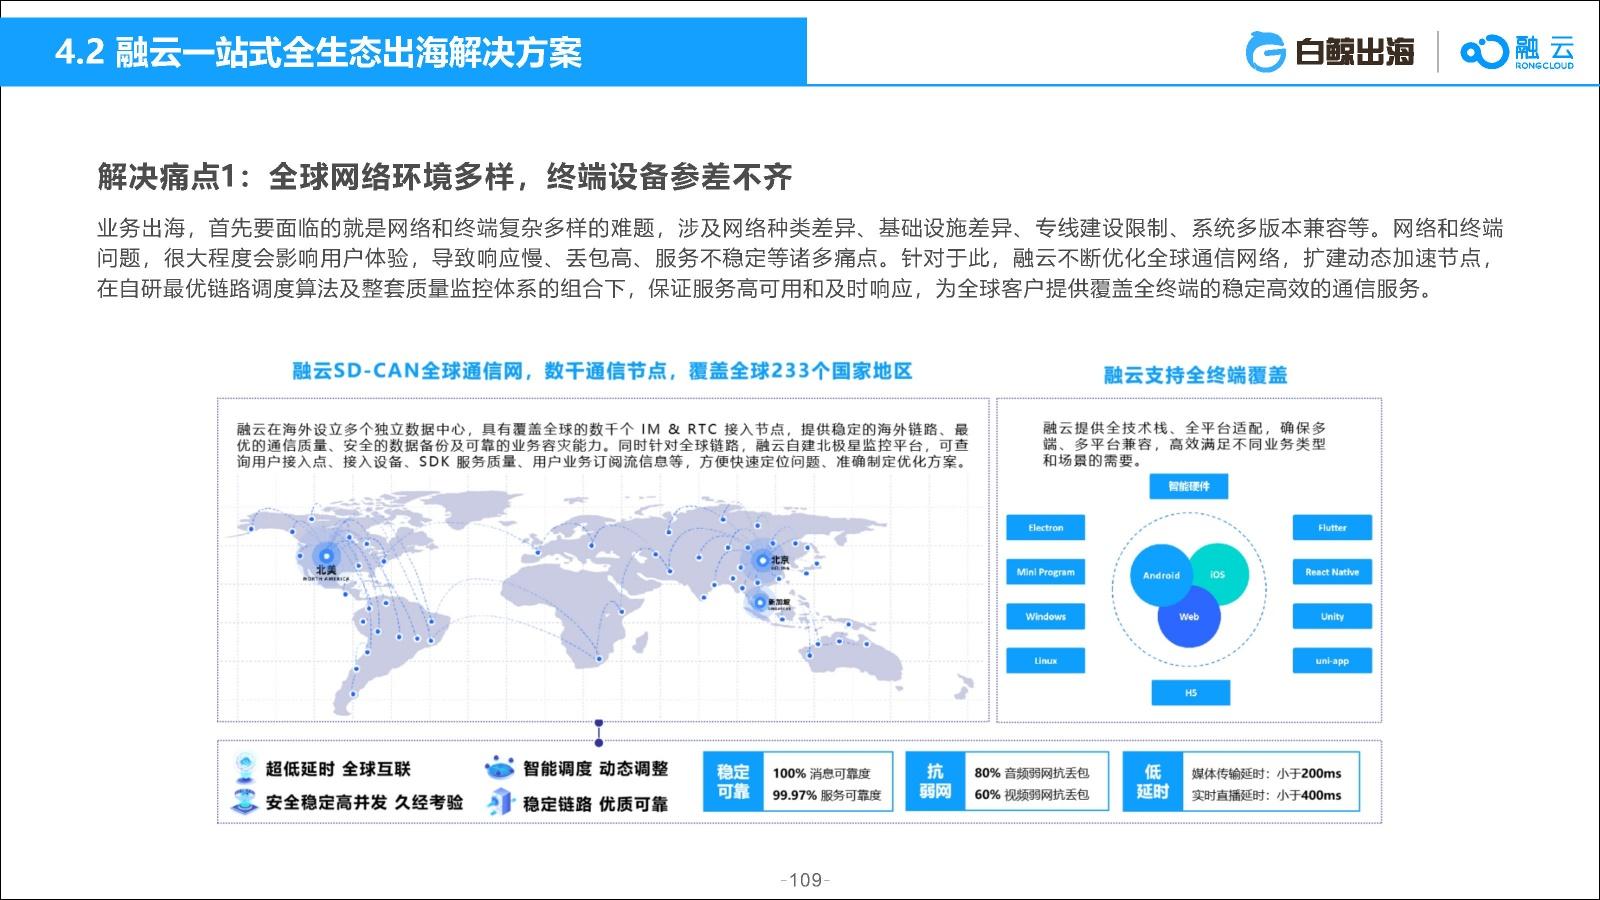Click the stat 80% 音频弱网抗丢包
Screen dimensions: 1600x900
tap(1032, 773)
